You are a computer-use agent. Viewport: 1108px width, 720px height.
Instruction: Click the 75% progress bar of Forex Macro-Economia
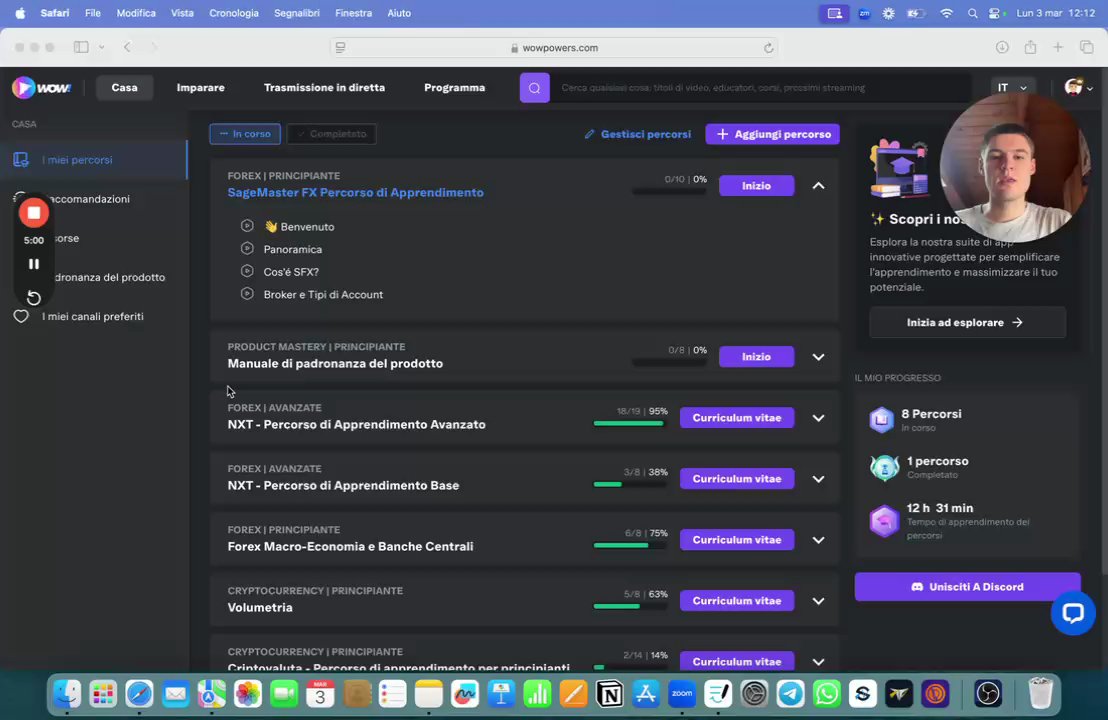[630, 545]
